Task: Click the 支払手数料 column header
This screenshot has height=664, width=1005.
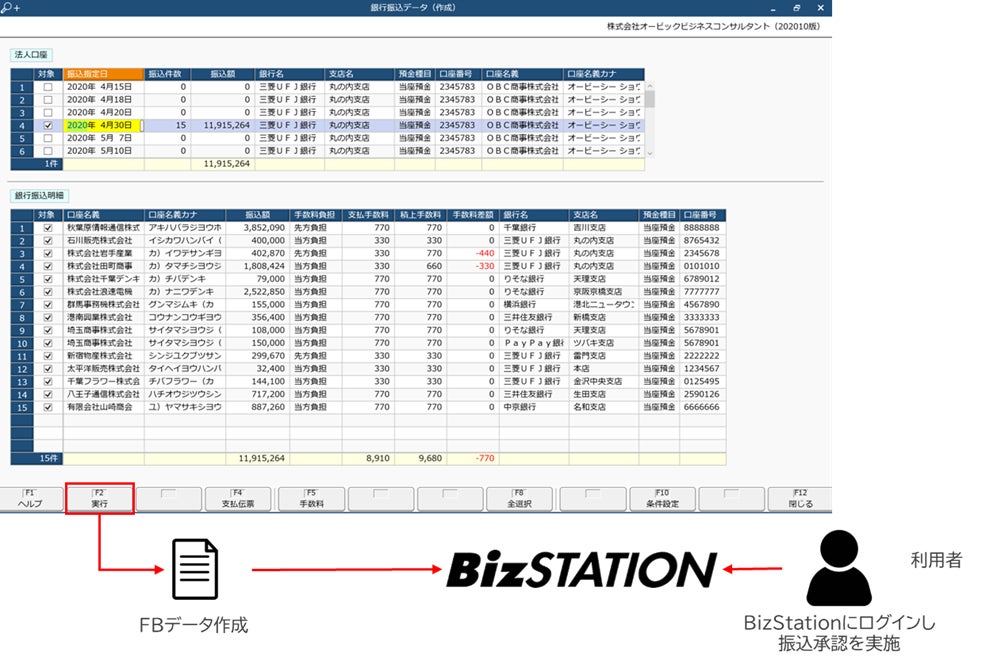Action: 368,215
